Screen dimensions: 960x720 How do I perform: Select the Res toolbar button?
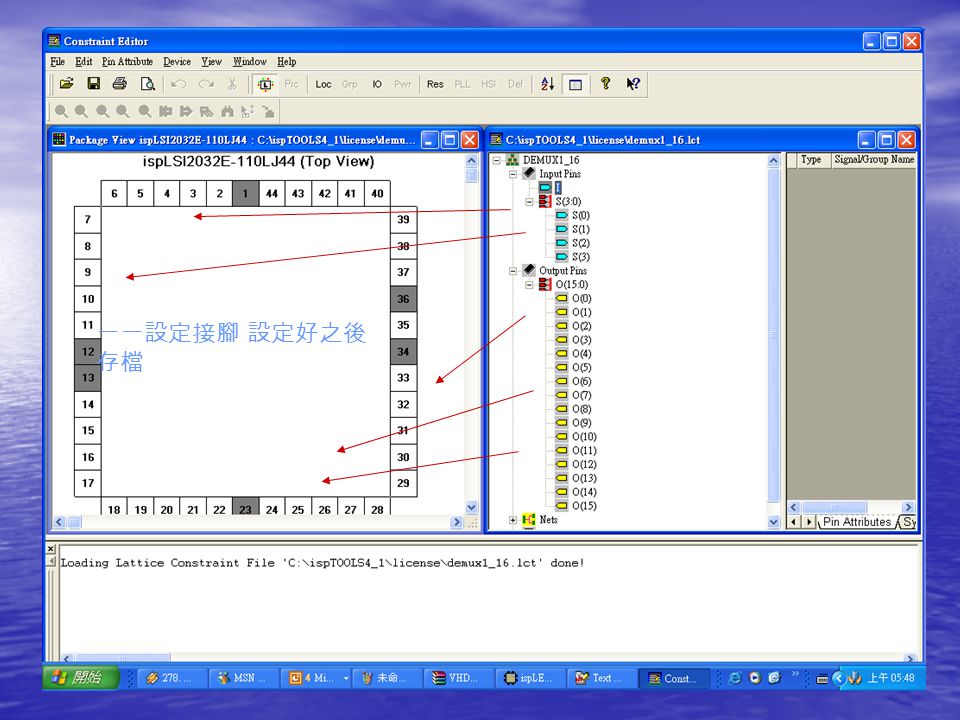click(x=435, y=84)
